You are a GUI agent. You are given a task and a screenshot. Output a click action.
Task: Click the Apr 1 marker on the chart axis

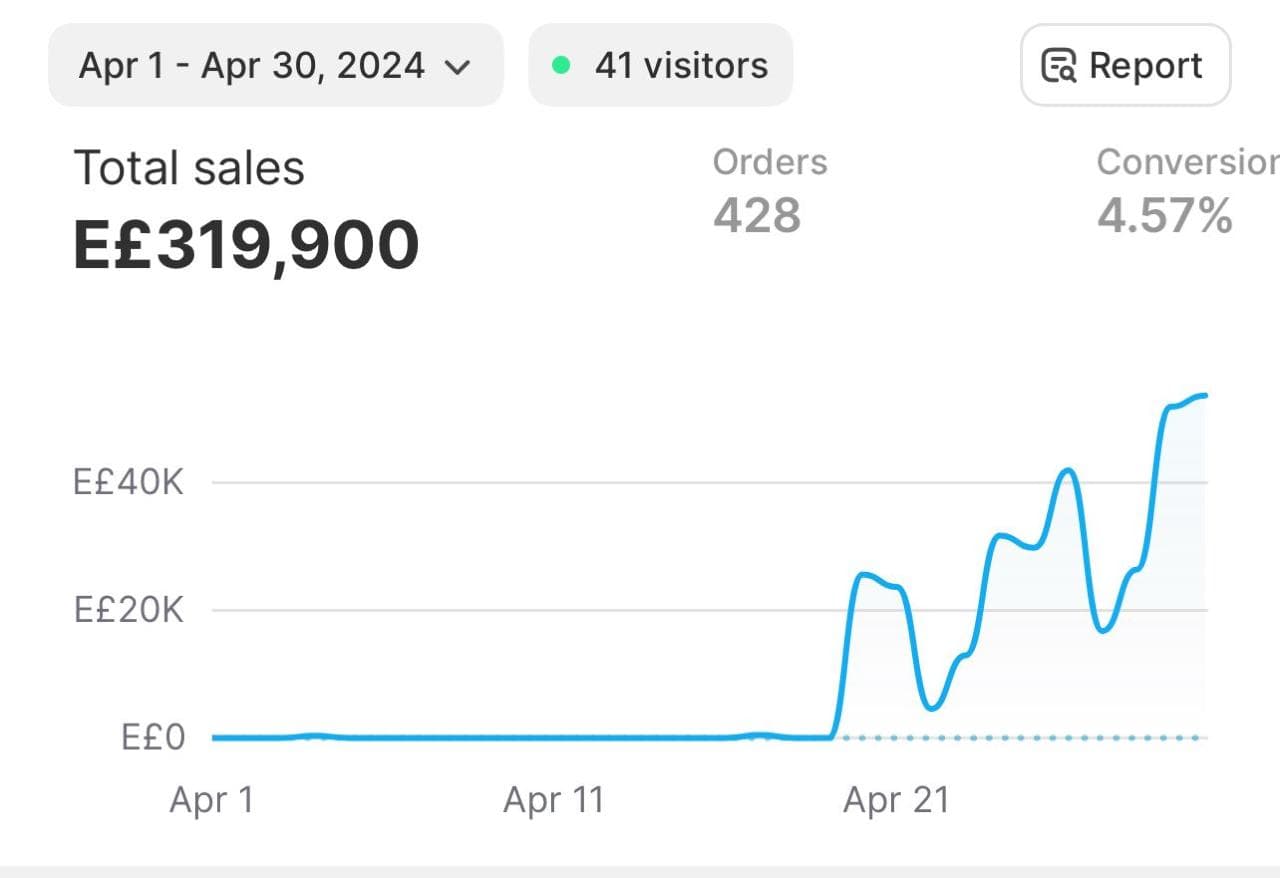pos(212,800)
